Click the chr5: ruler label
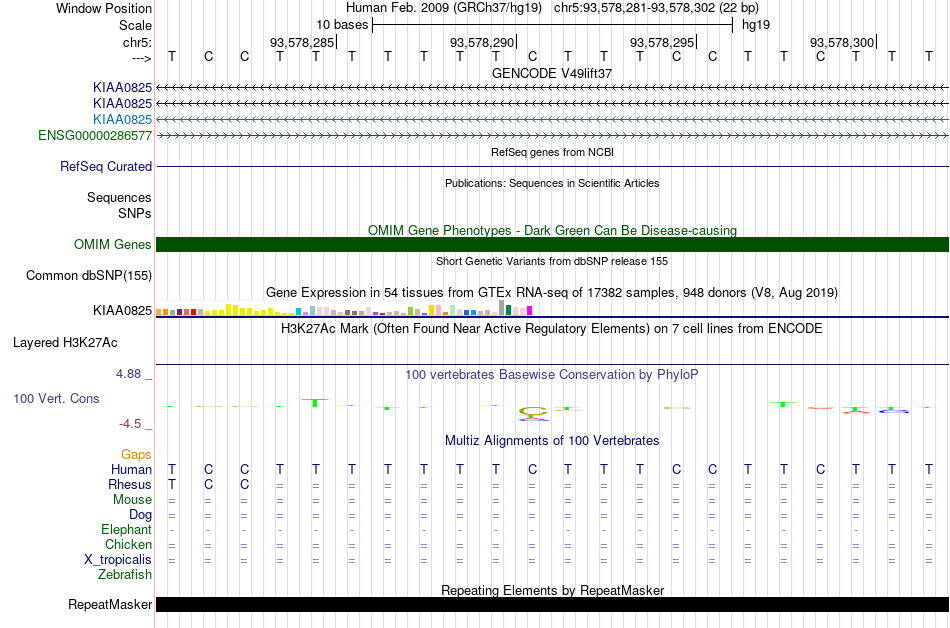Viewport: 950px width, 628px height. click(137, 42)
